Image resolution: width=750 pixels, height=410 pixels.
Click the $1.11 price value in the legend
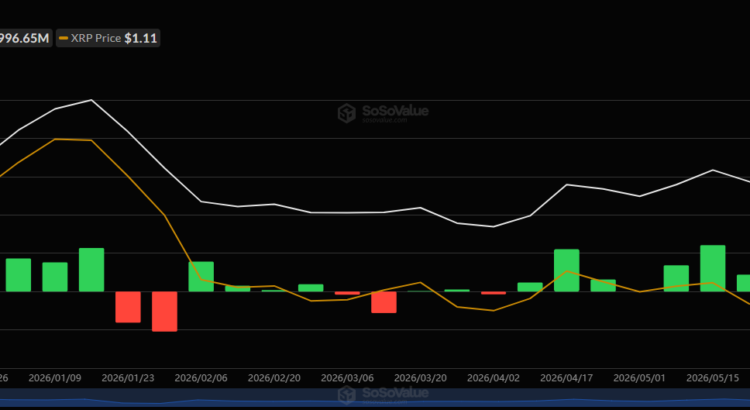tap(141, 38)
